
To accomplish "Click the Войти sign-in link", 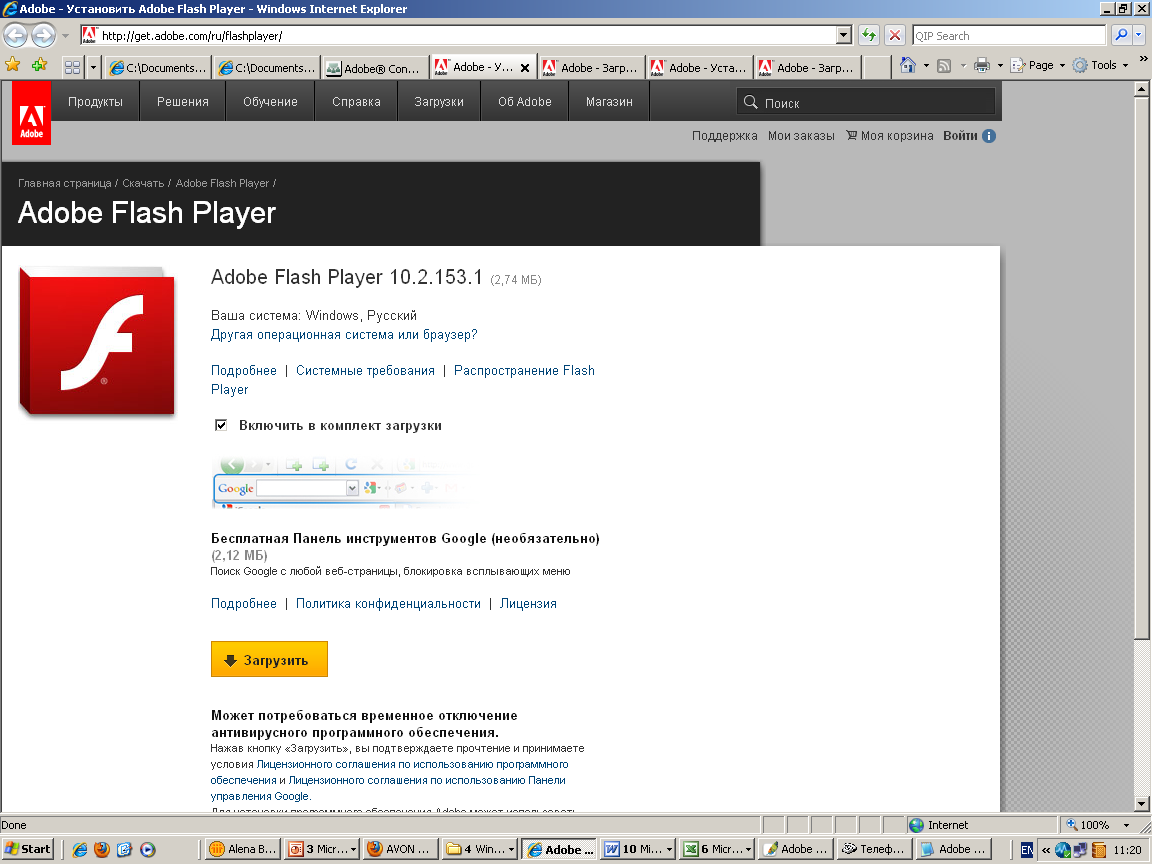I will point(960,135).
